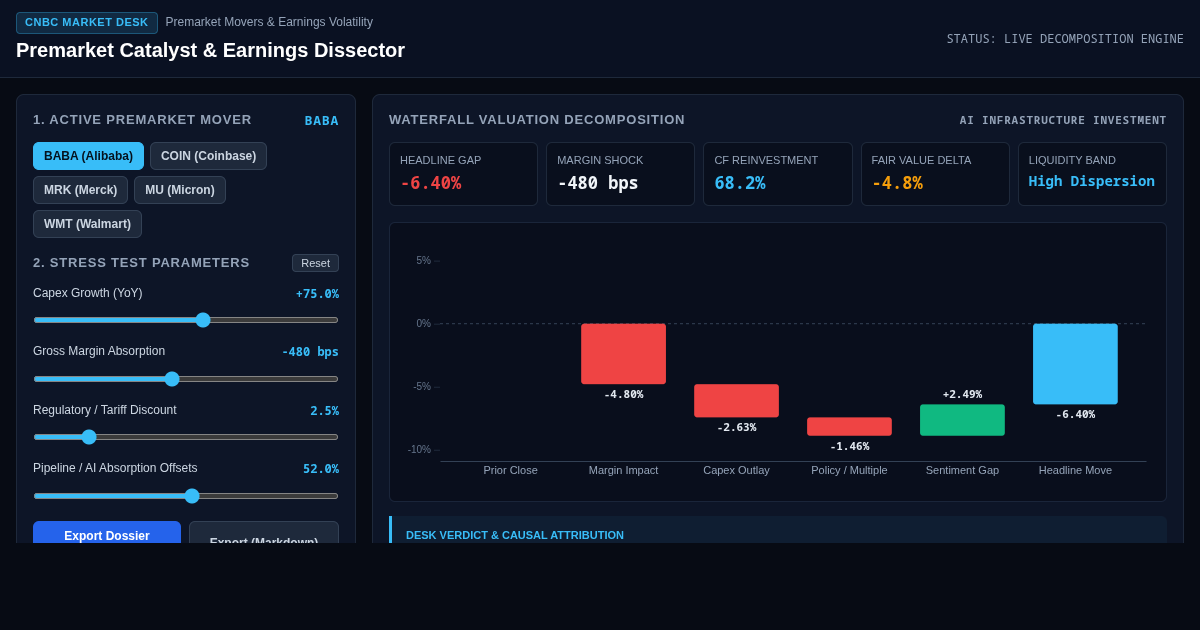Adjust the Gross Margin Absorption slider
The image size is (1200, 630).
coord(186,379)
